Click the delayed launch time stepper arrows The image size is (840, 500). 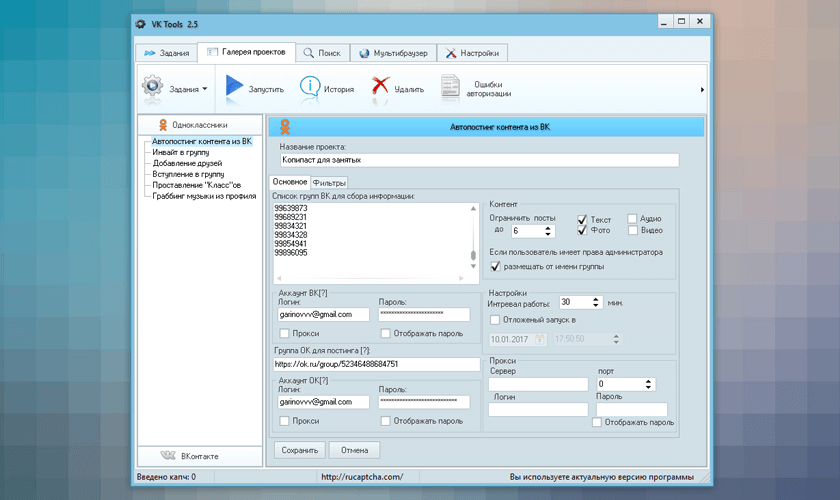[616, 339]
